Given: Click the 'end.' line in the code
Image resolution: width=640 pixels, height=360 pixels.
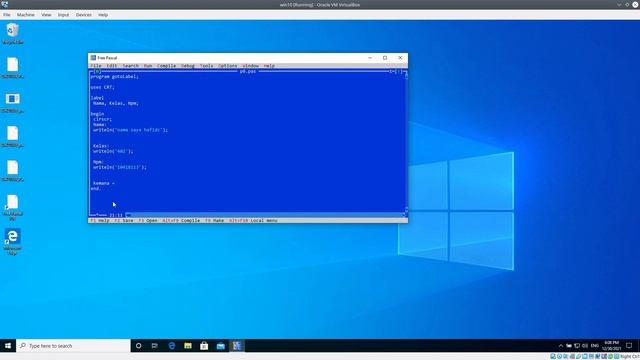Looking at the screenshot, I should 96,189.
